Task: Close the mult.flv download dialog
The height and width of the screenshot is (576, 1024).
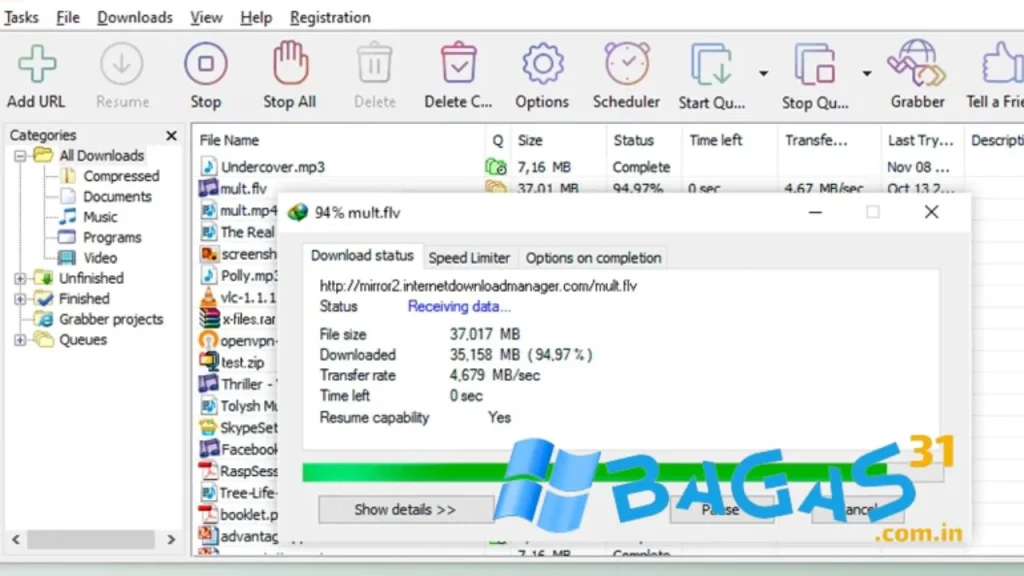Action: [931, 212]
